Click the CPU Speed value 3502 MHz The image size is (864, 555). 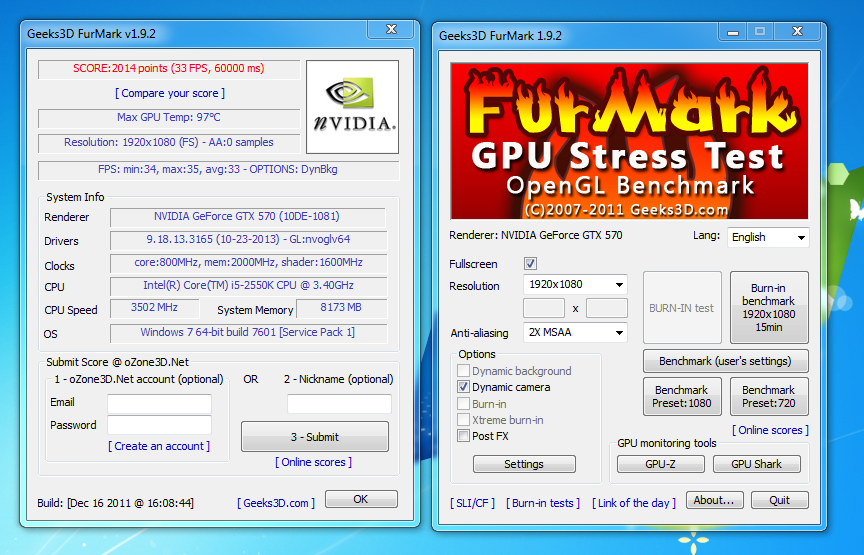click(x=154, y=308)
